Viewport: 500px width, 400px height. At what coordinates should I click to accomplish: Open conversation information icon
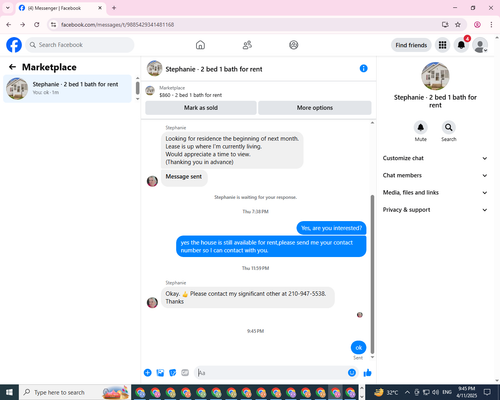[364, 68]
